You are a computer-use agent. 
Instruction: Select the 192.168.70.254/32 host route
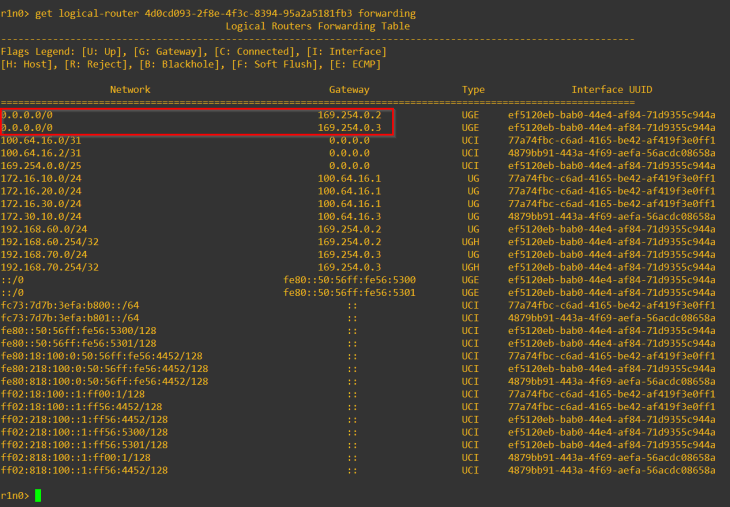point(50,267)
